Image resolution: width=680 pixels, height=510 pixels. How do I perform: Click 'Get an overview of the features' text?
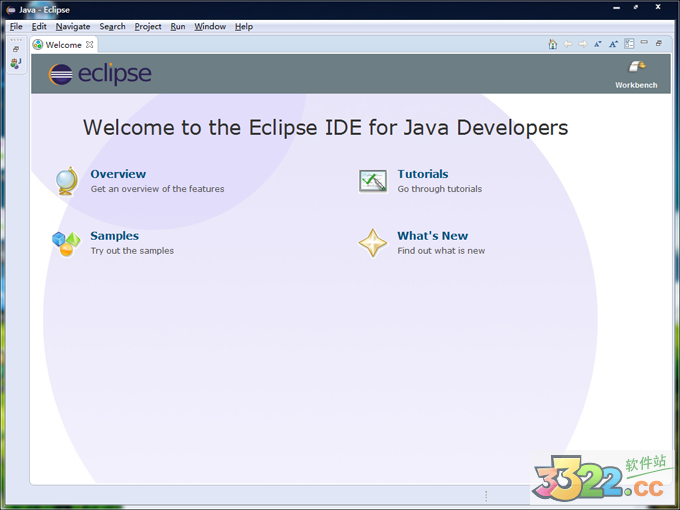(x=157, y=189)
